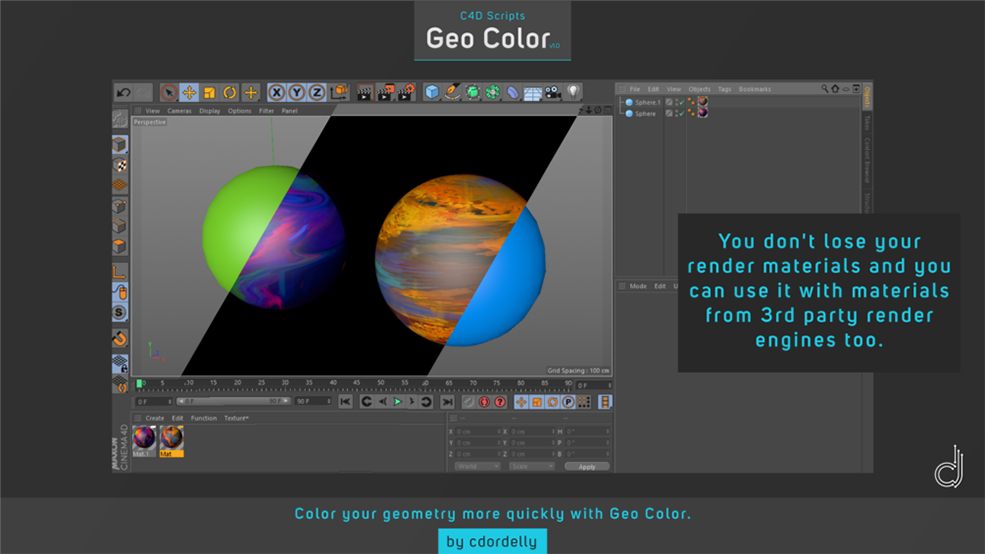Viewport: 985px width, 554px height.
Task: Click the Record Active Objects button
Action: click(x=468, y=402)
